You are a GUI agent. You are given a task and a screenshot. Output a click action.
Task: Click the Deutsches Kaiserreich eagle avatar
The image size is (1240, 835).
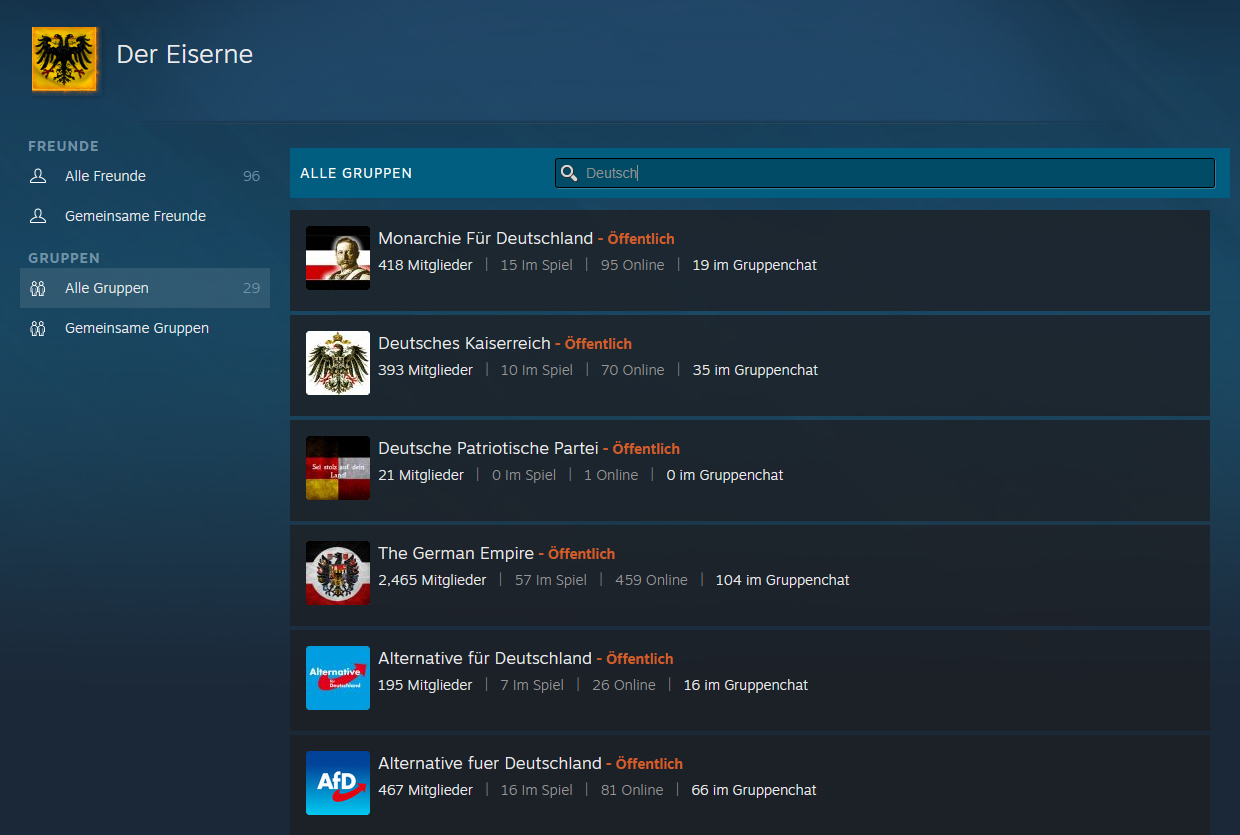[338, 363]
